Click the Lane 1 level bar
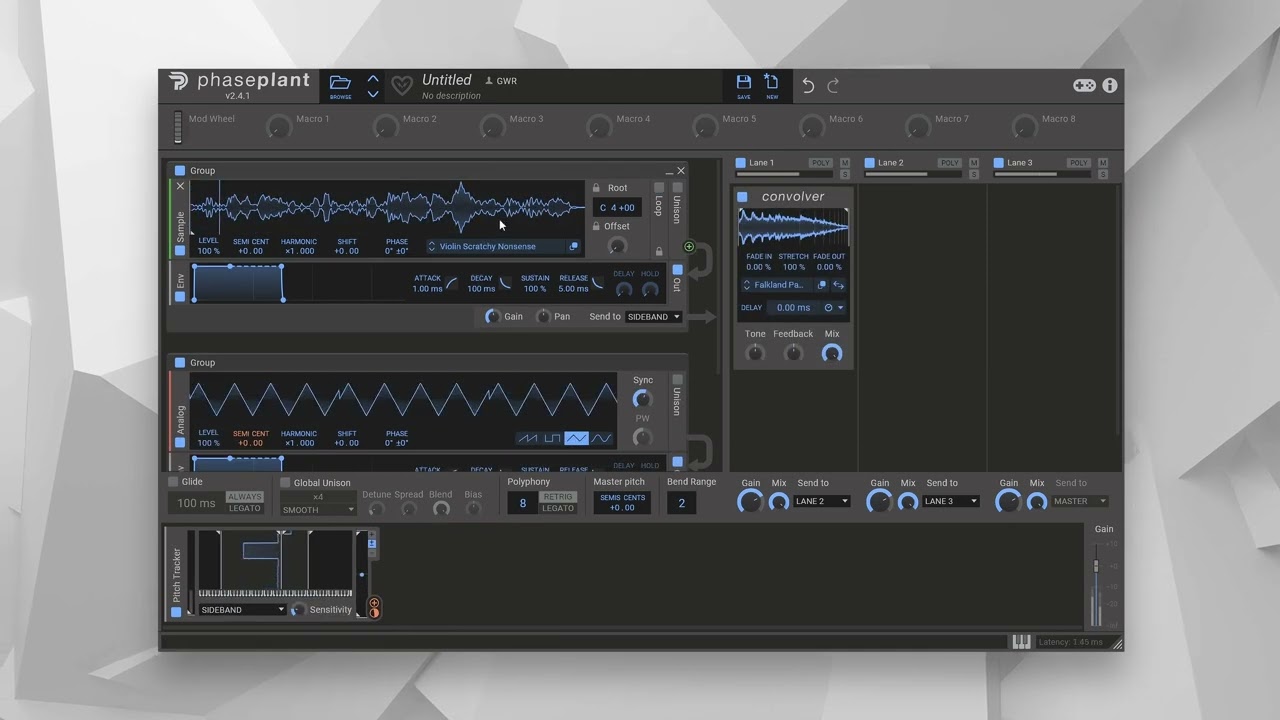1280x720 pixels. tap(786, 174)
